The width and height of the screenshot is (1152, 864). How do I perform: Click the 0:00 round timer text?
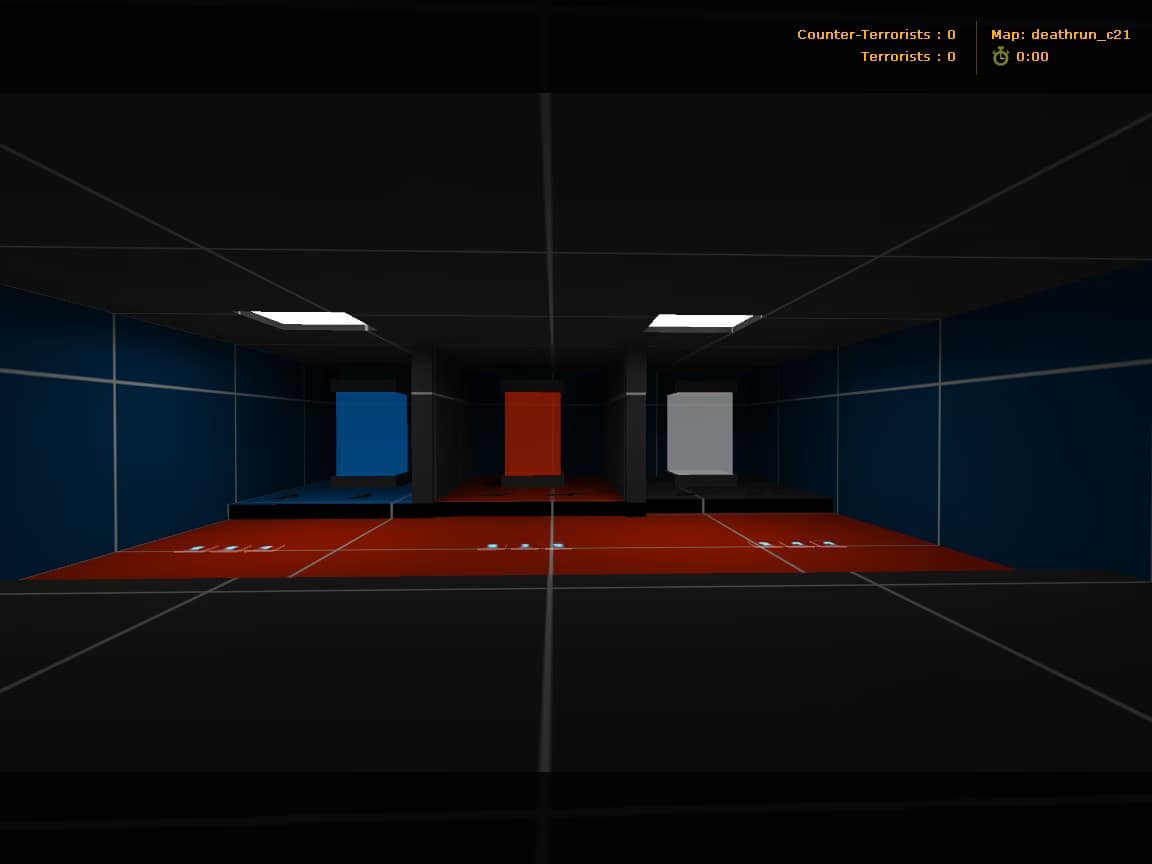coord(1032,57)
